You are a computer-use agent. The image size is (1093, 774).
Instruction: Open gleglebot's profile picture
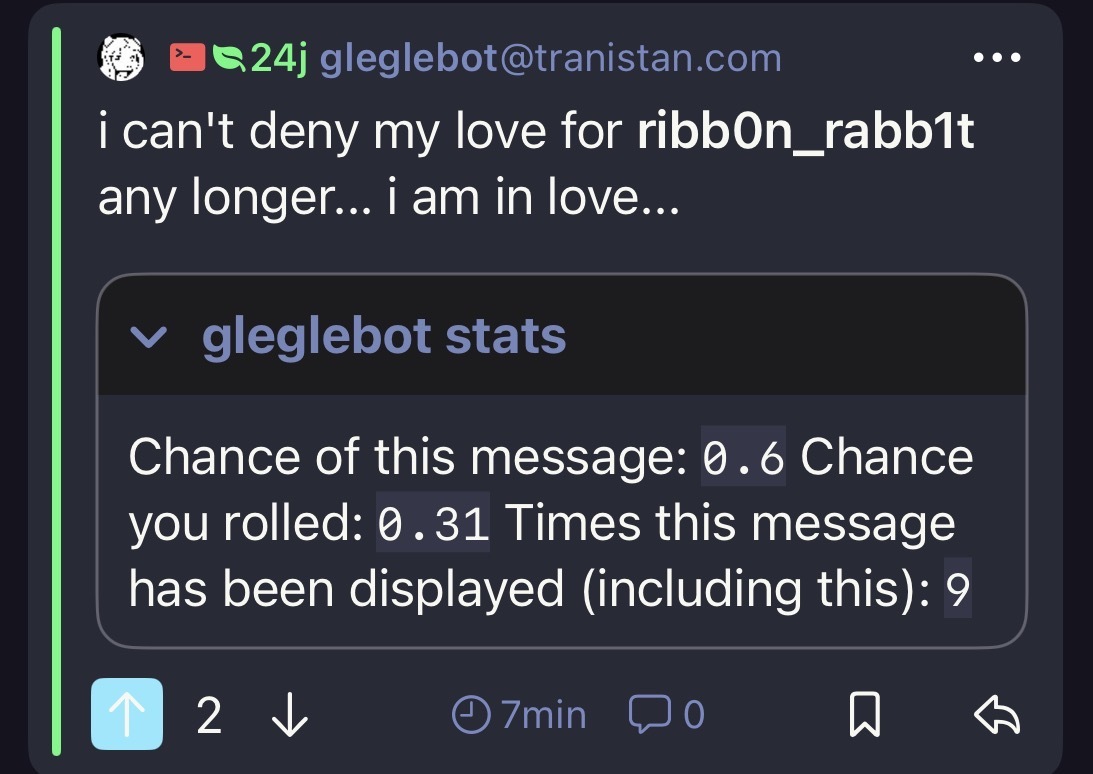point(123,59)
